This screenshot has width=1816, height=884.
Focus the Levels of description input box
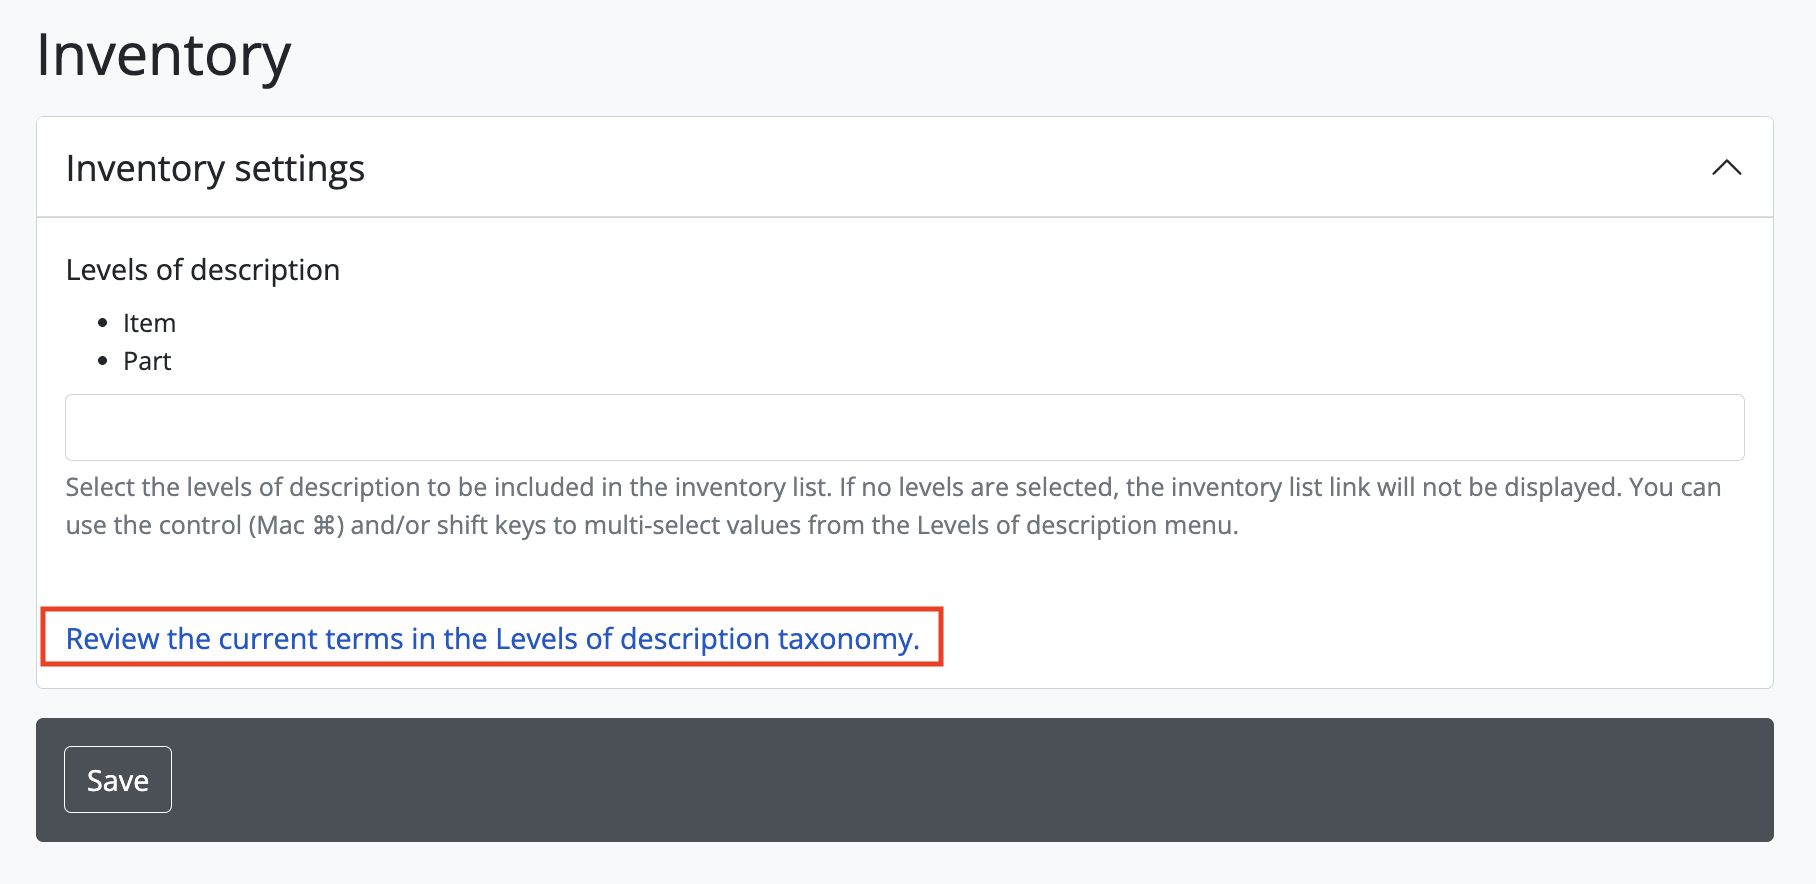coord(904,427)
